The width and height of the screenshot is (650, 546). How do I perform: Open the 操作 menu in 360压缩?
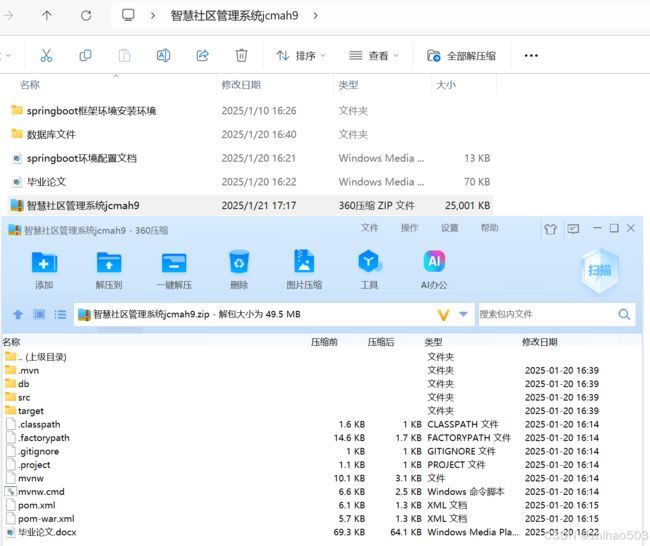tap(410, 228)
